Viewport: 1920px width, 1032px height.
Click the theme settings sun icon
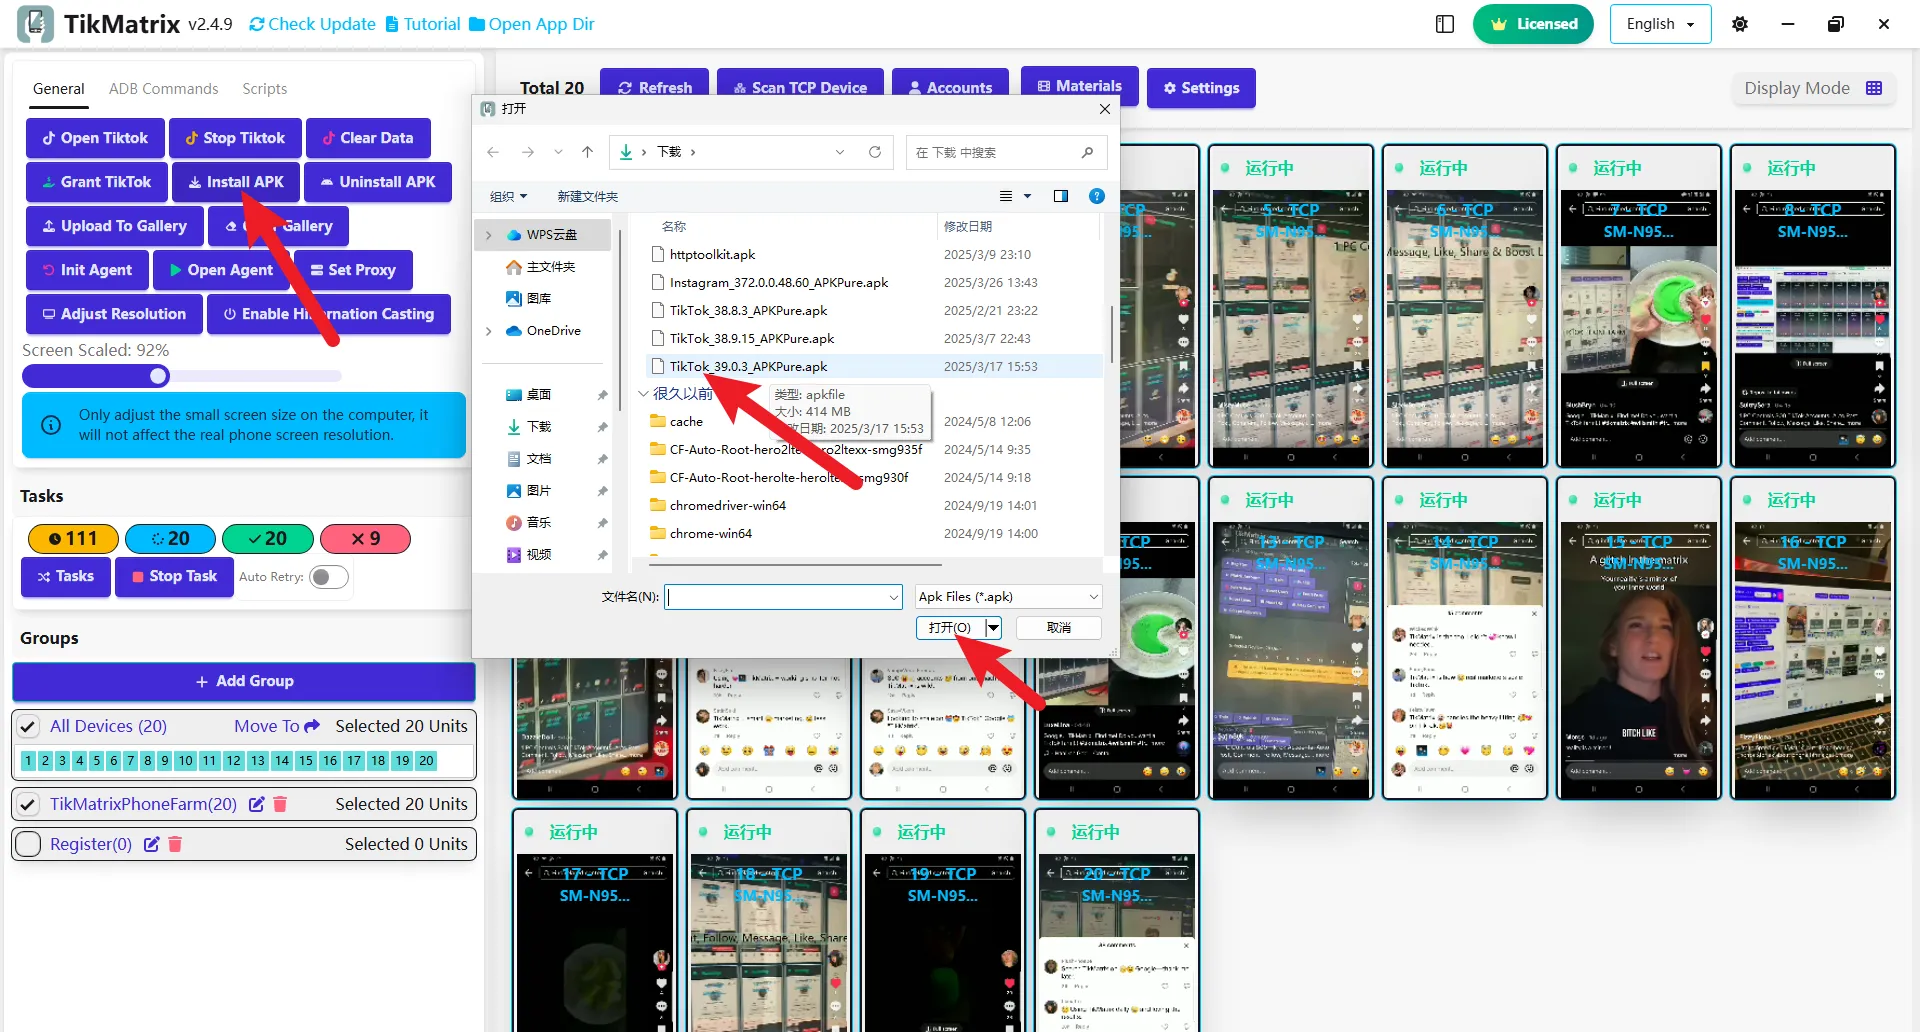(1740, 24)
